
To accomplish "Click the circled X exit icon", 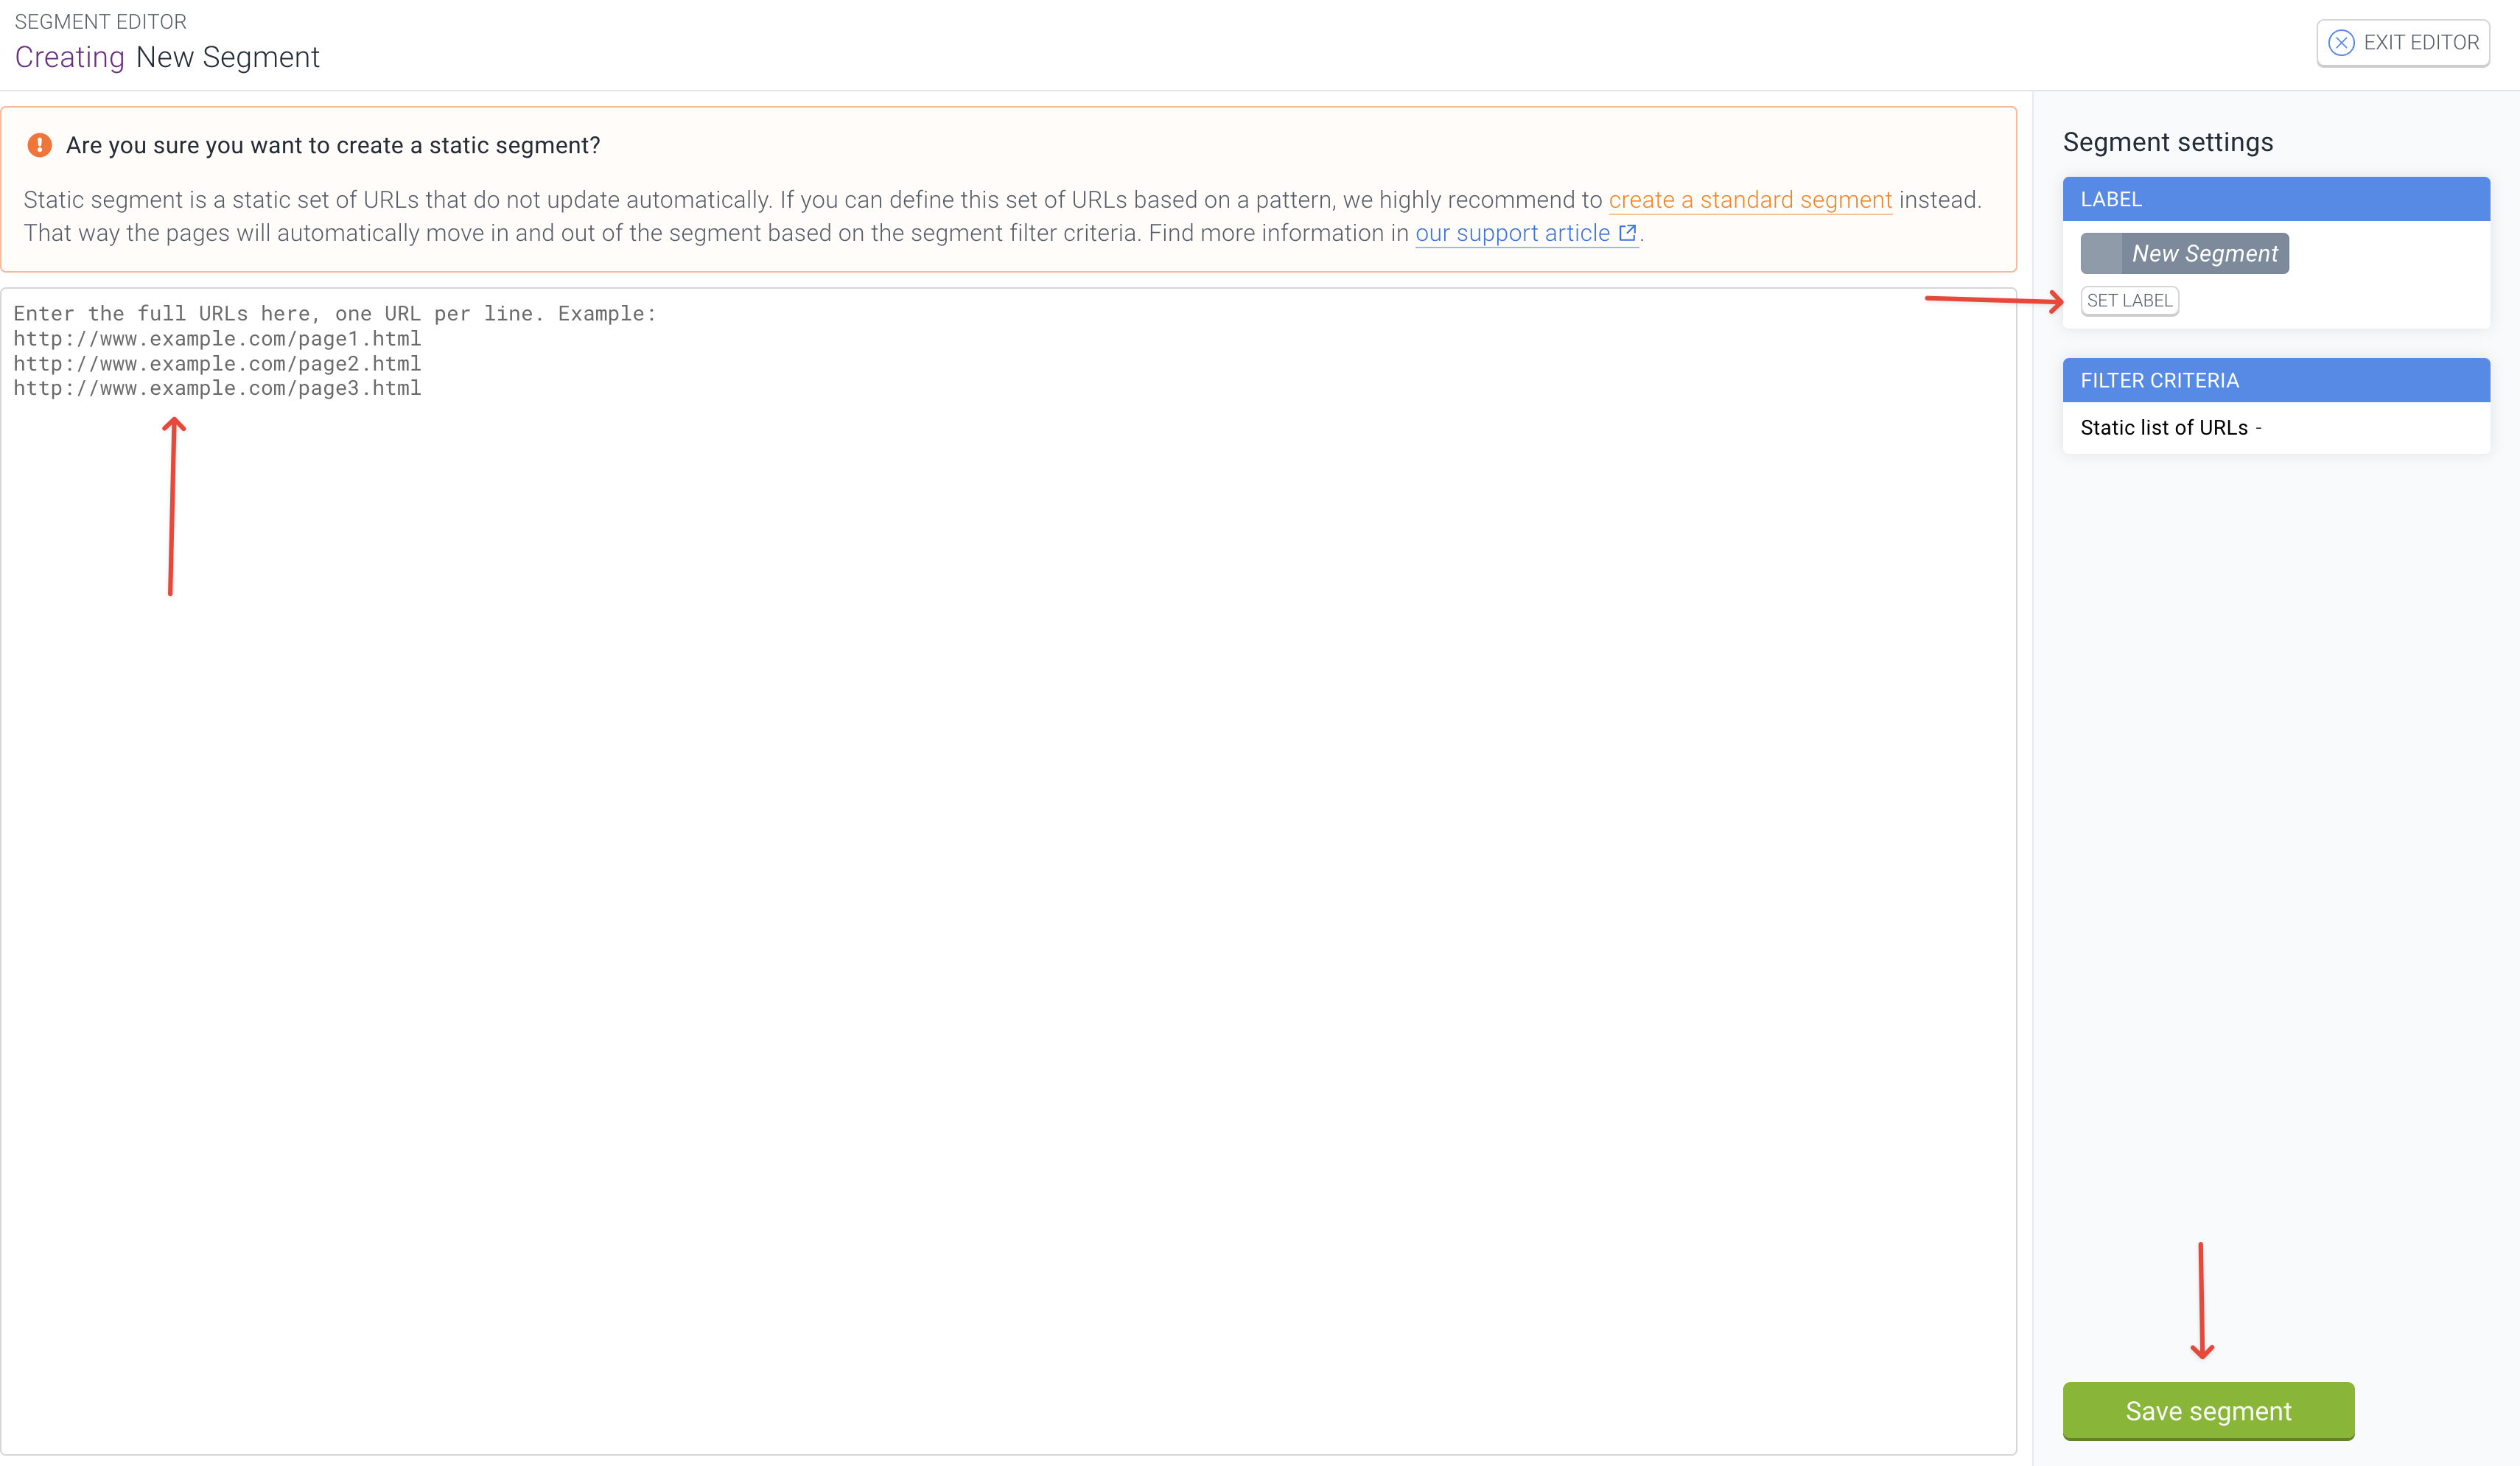I will coord(2341,43).
